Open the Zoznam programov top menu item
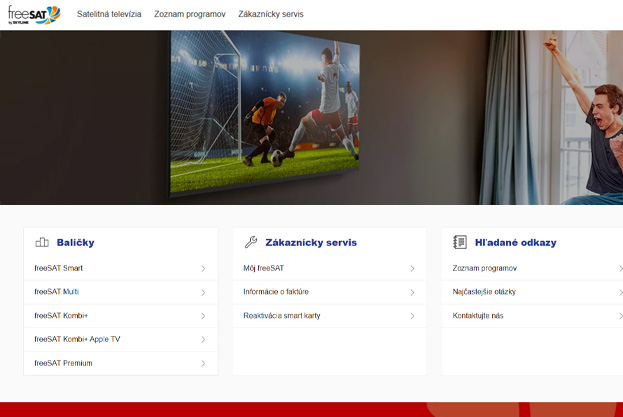Screen dimensions: 623x417 189,15
